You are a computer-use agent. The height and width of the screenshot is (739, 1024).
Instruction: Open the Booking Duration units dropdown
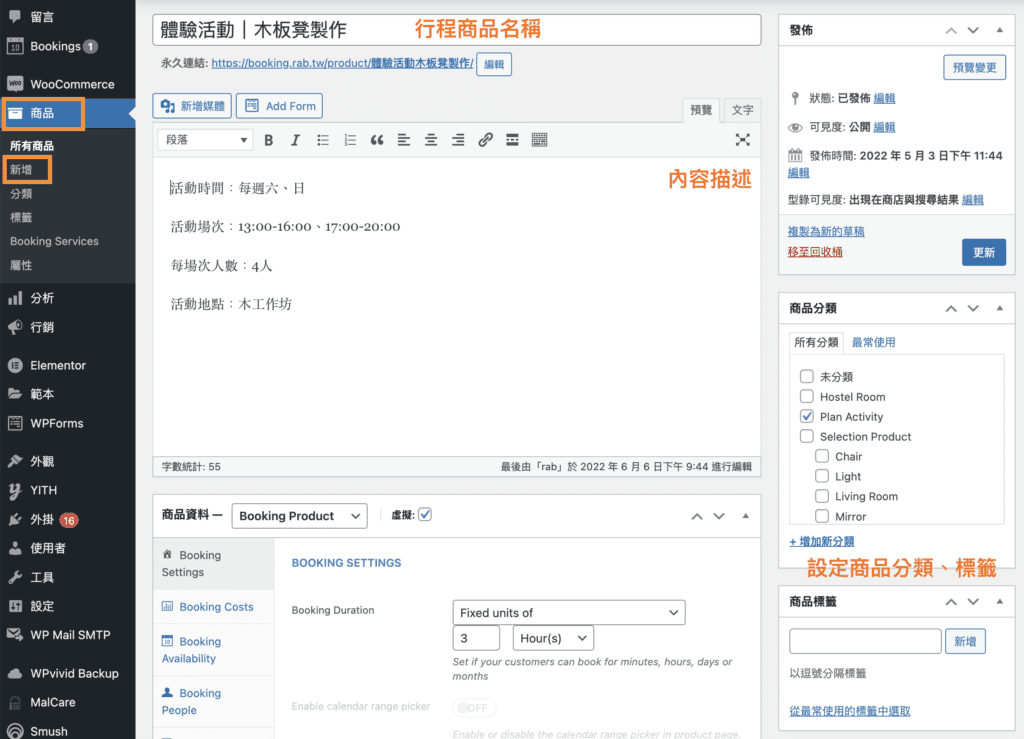[568, 612]
